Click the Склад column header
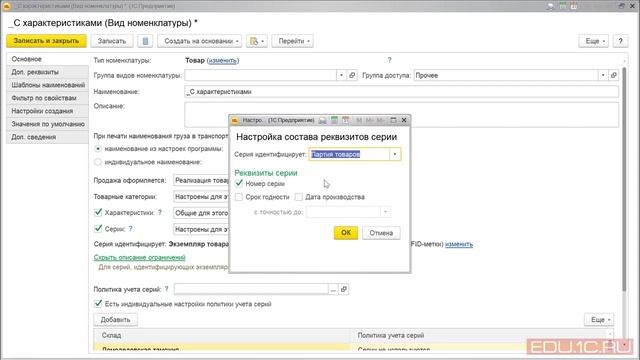 (x=222, y=335)
